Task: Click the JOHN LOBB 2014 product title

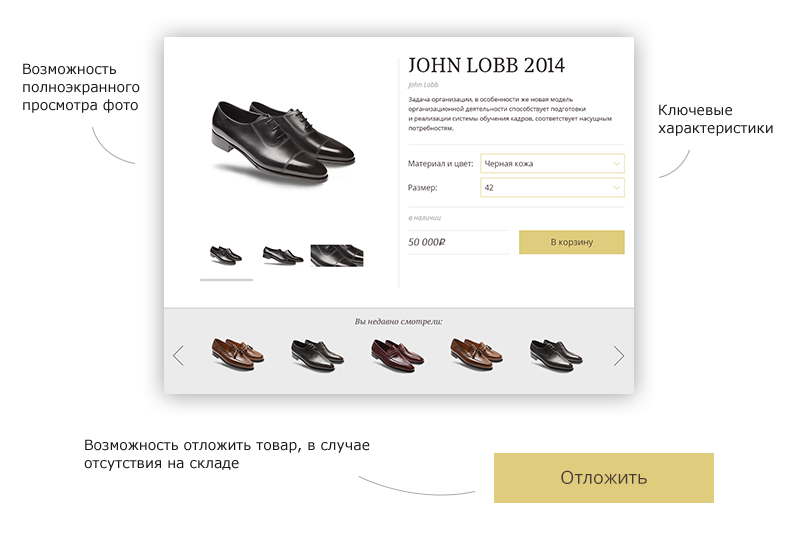Action: point(486,65)
